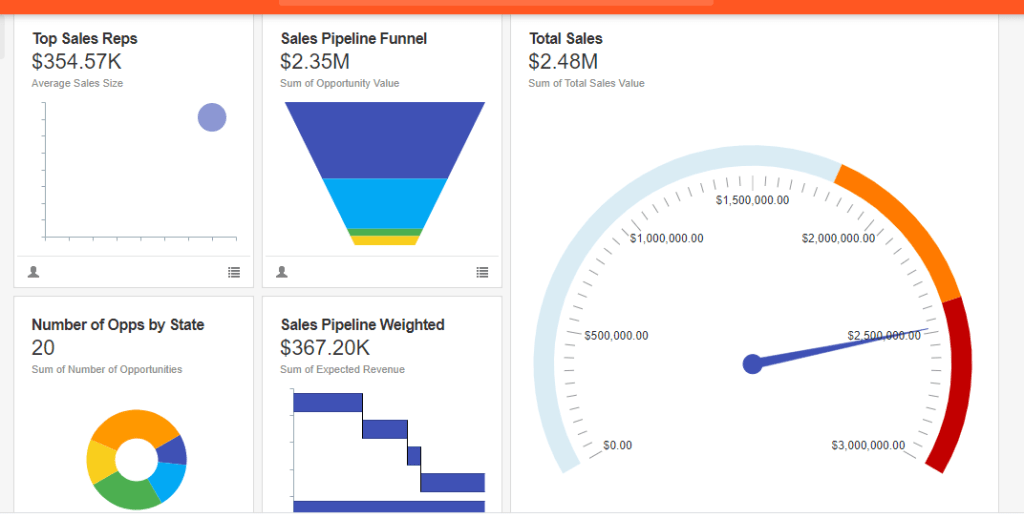
Task: Click the yellow slice of the donut chart
Action: [100, 460]
